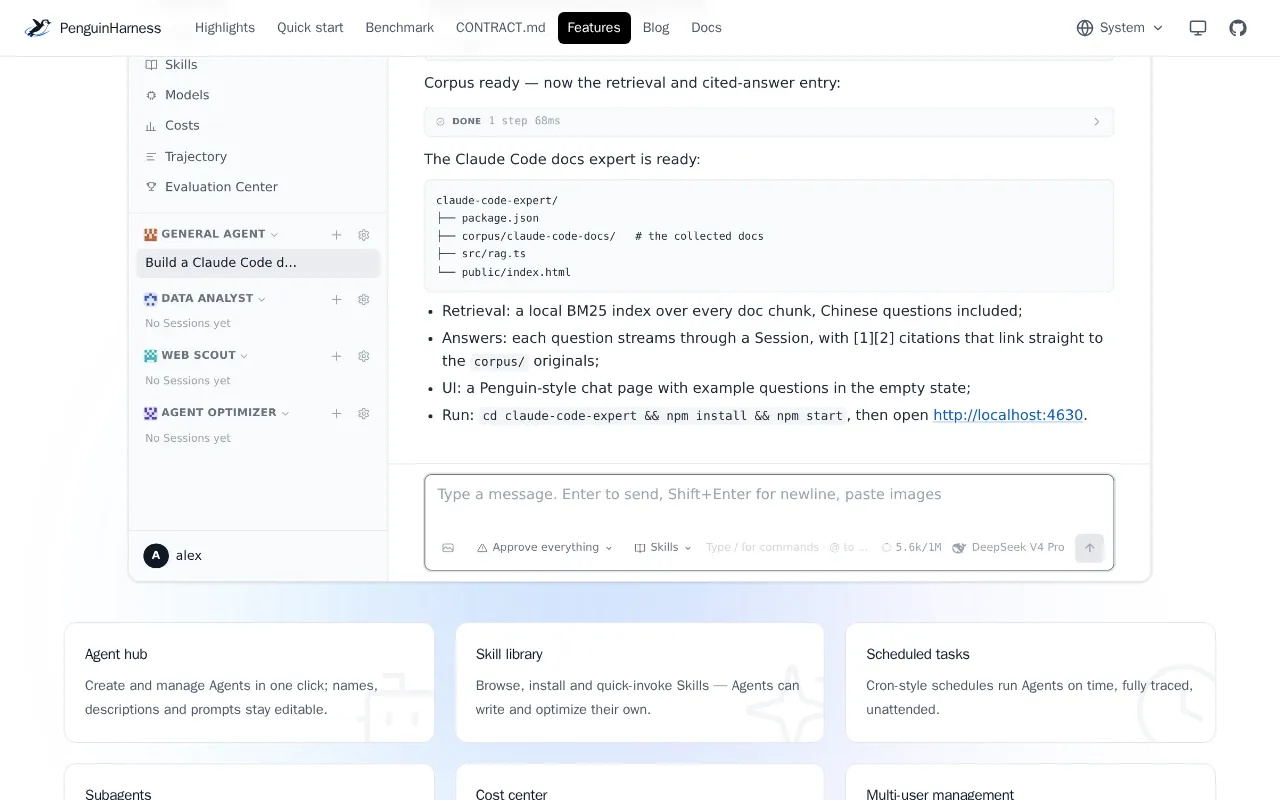Image resolution: width=1280 pixels, height=800 pixels.
Task: Open the Cost center feature card
Action: coord(640,783)
